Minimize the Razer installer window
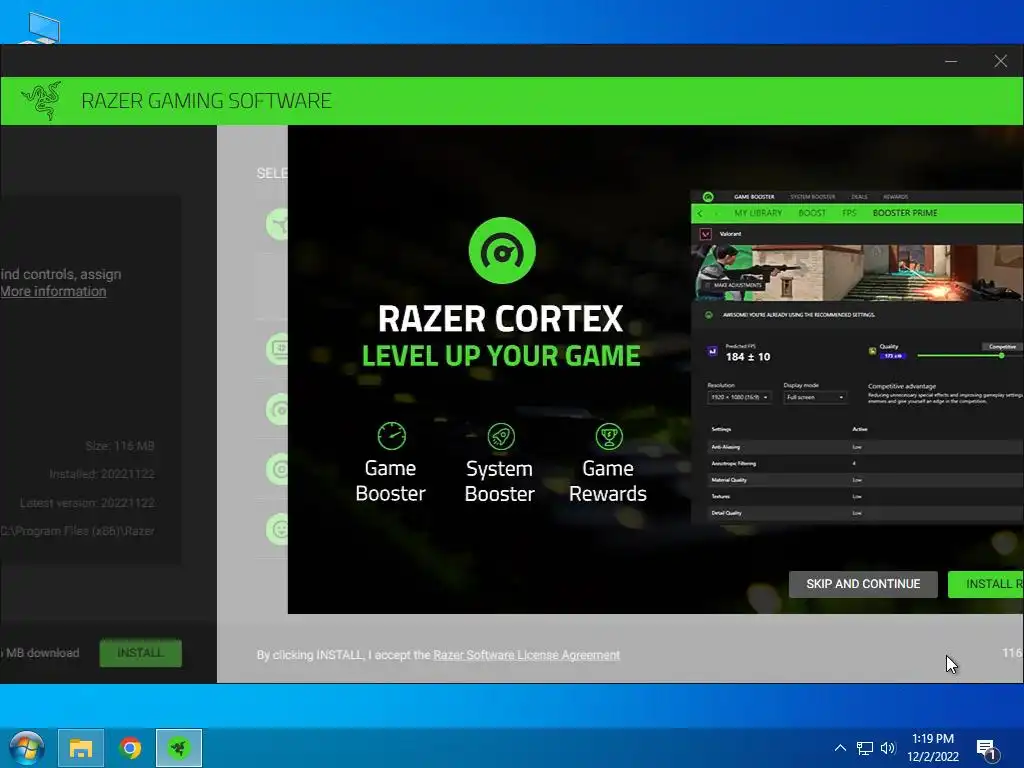 point(951,61)
